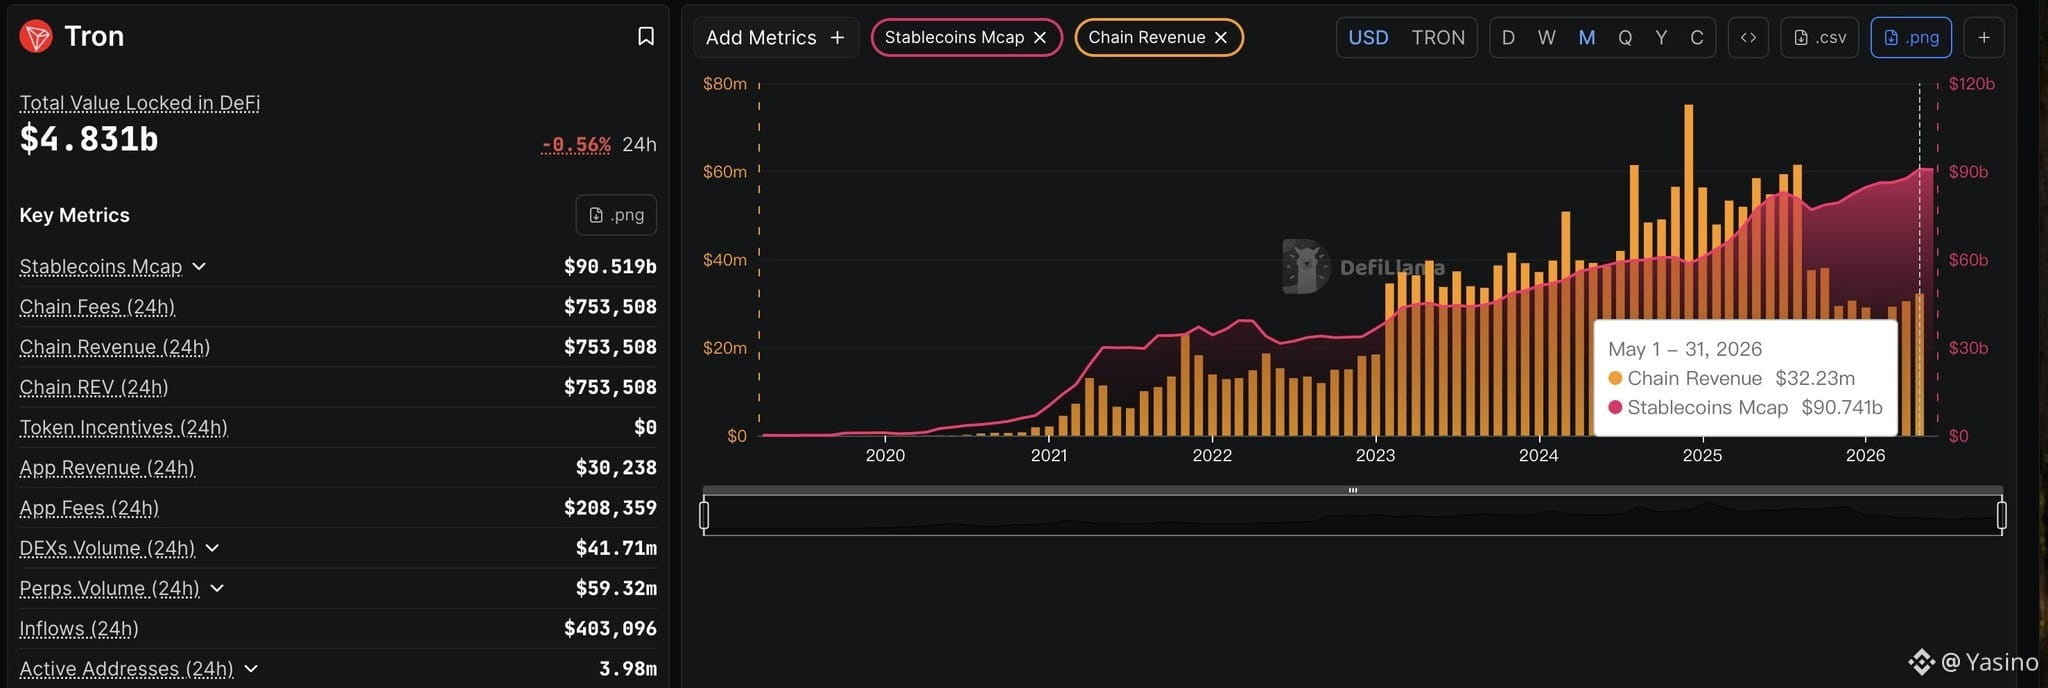Switch chart denomination to TRON
The image size is (2048, 688).
pyautogui.click(x=1438, y=37)
